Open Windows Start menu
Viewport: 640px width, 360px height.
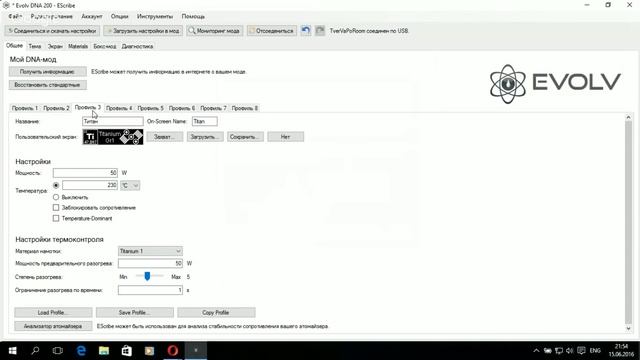click(x=12, y=351)
